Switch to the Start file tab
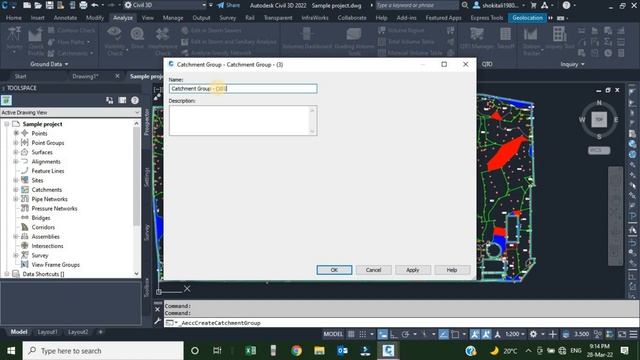 click(x=20, y=76)
